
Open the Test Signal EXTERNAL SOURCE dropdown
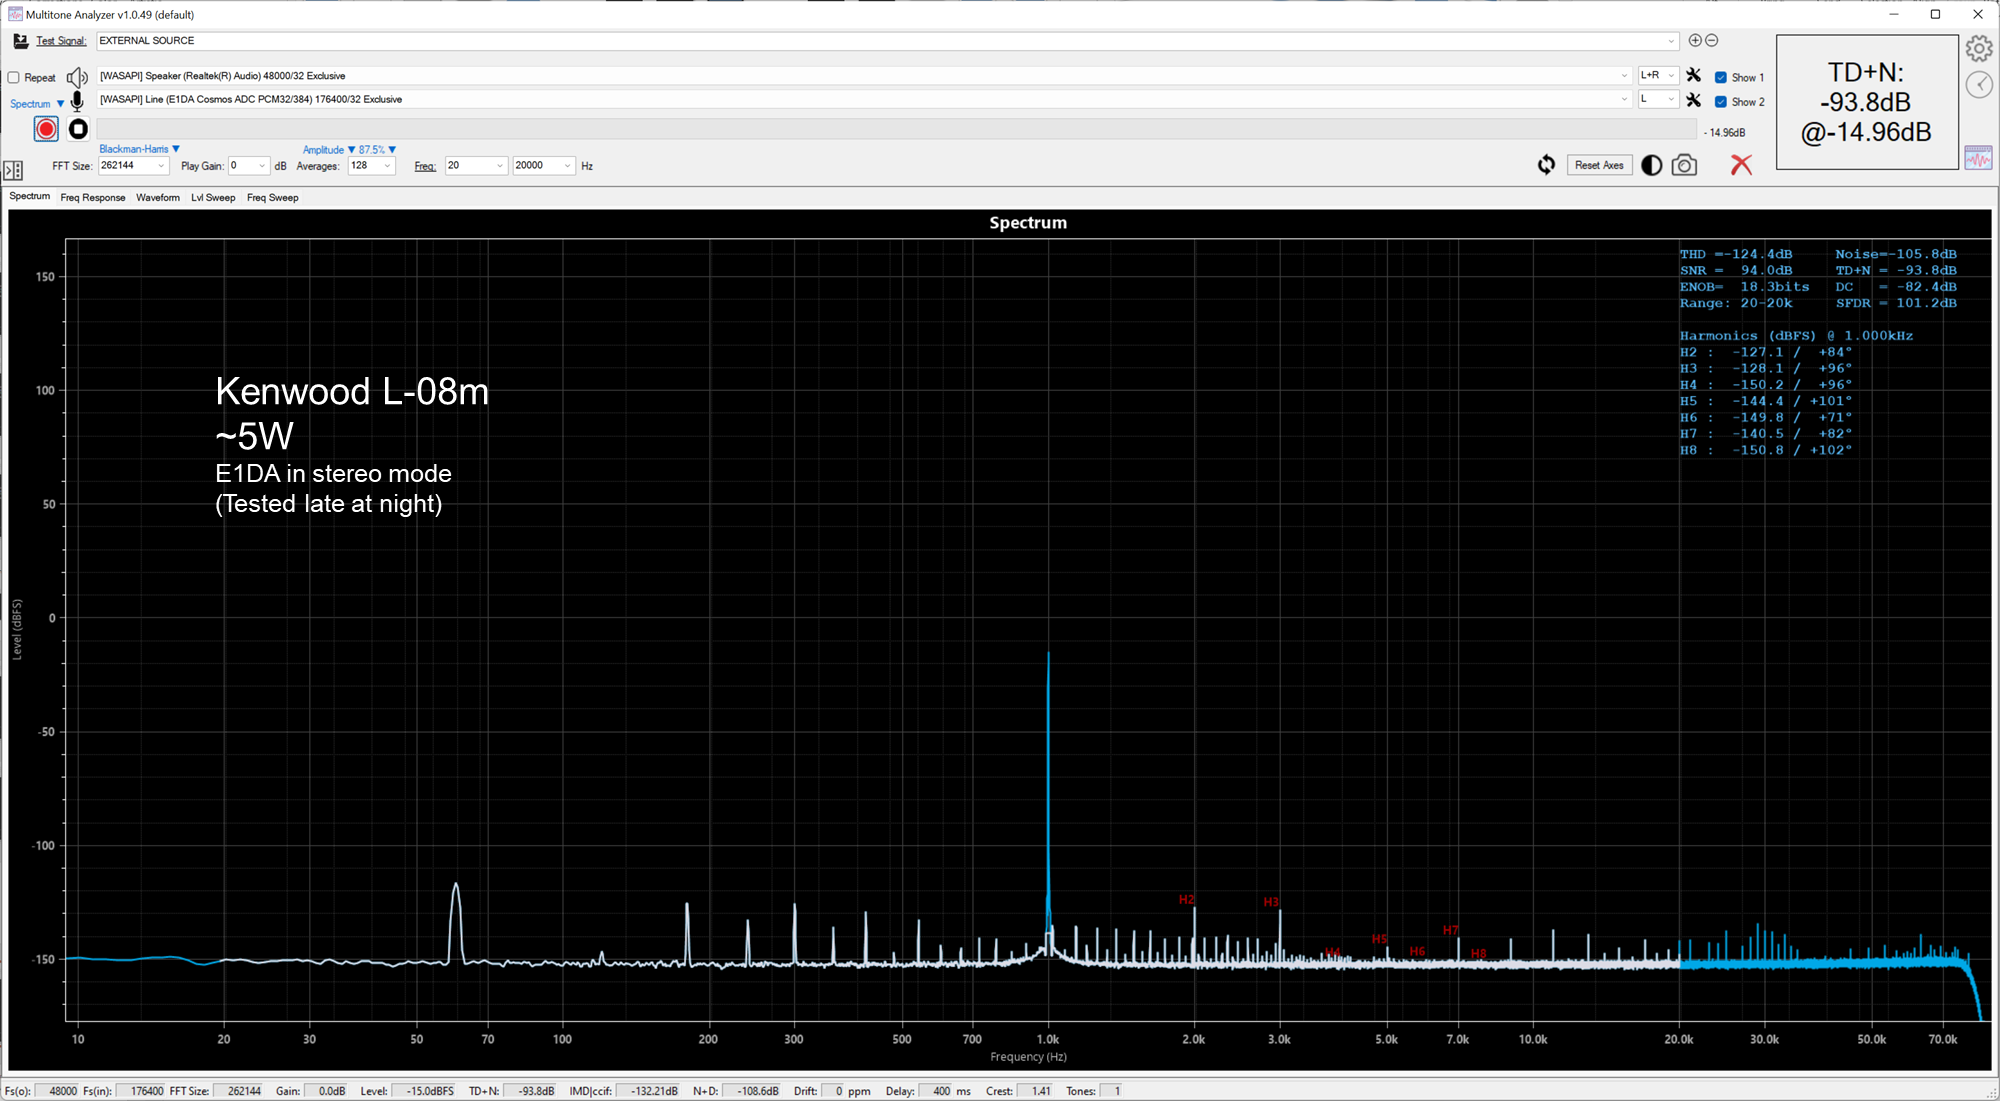click(887, 41)
